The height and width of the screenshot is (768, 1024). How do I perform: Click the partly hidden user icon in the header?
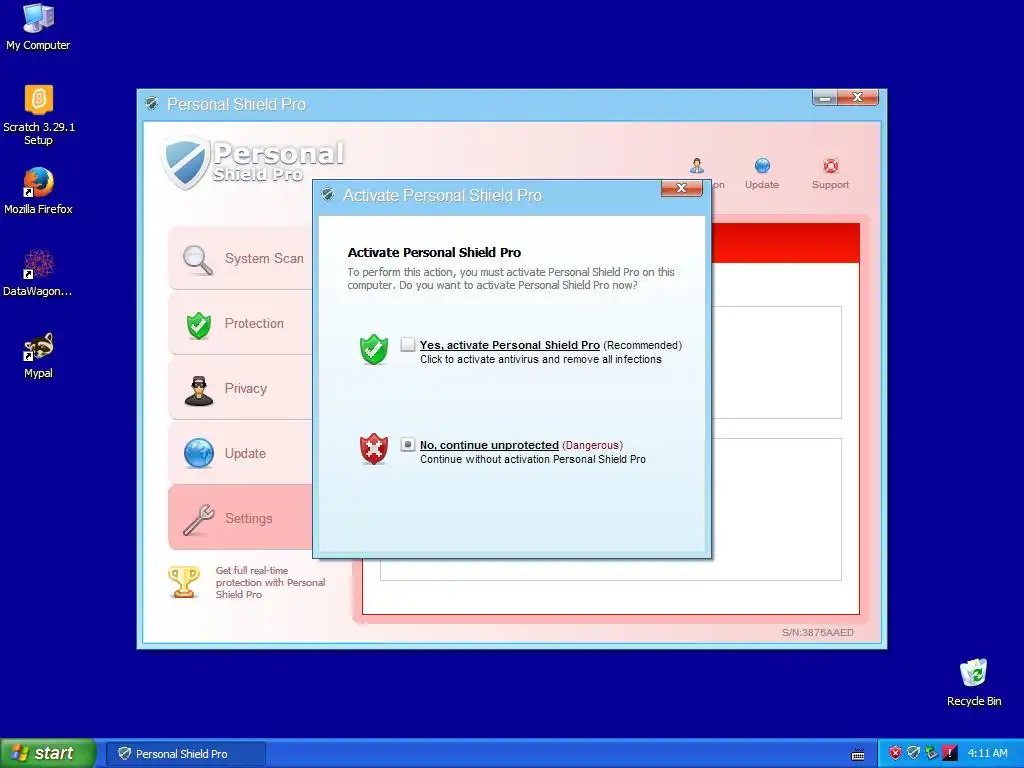pos(697,166)
